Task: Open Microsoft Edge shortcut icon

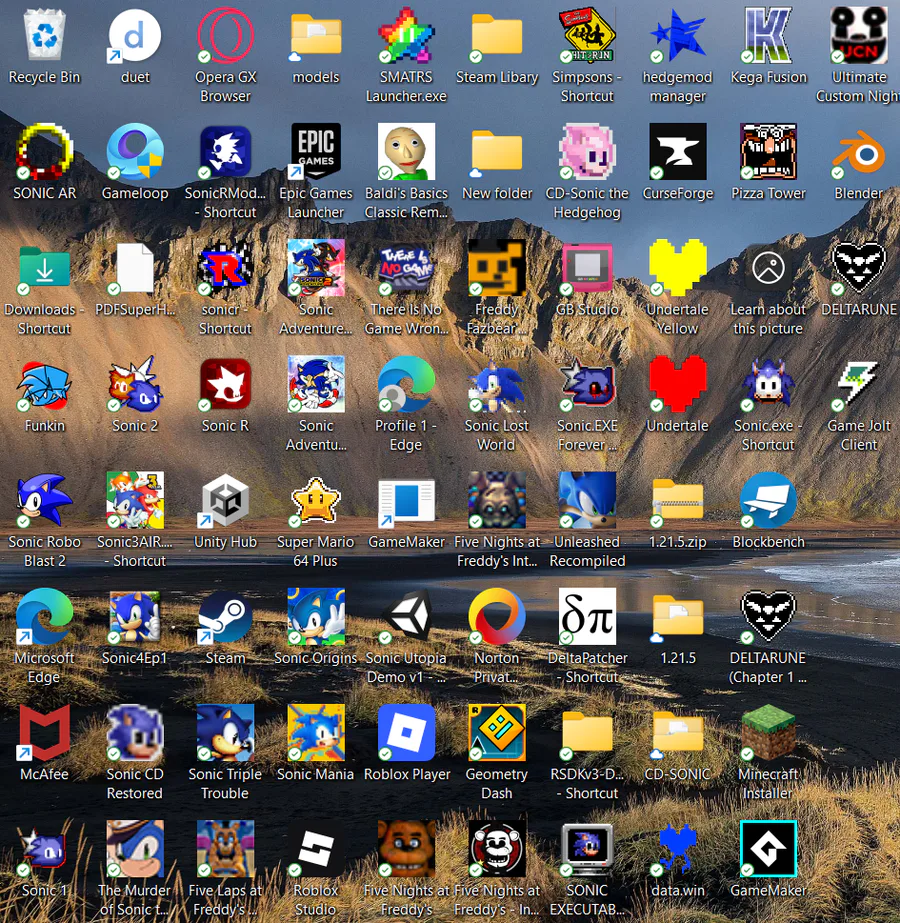Action: point(44,616)
